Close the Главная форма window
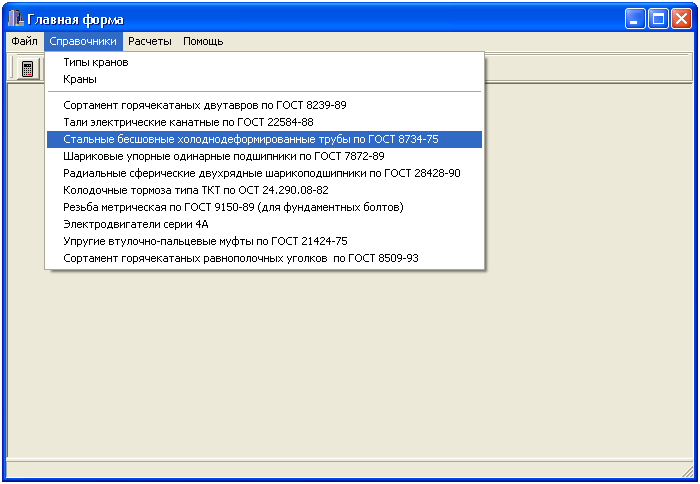 tap(681, 19)
